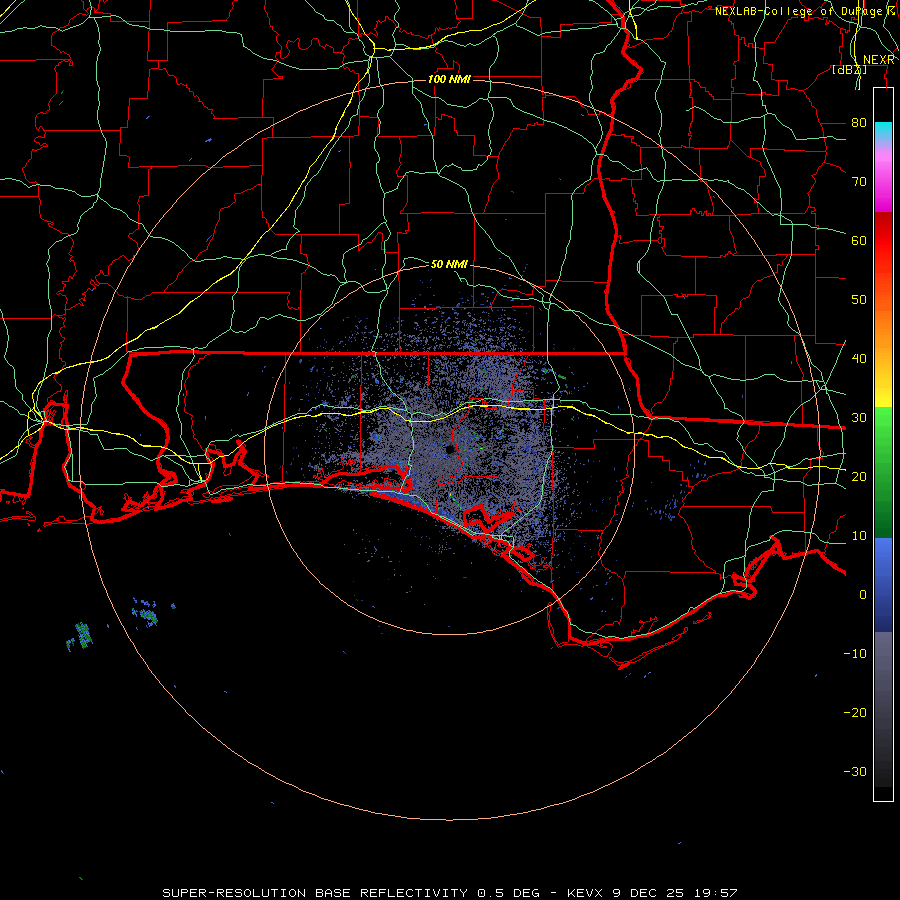
Task: Click the KEVX radar site dot at ring center
Action: click(x=450, y=449)
